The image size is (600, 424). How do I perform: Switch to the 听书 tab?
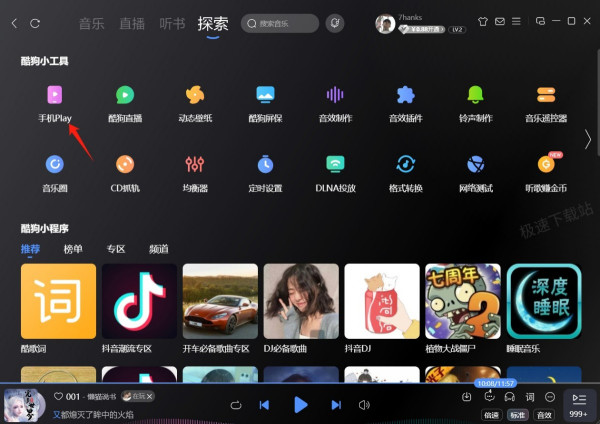(172, 24)
